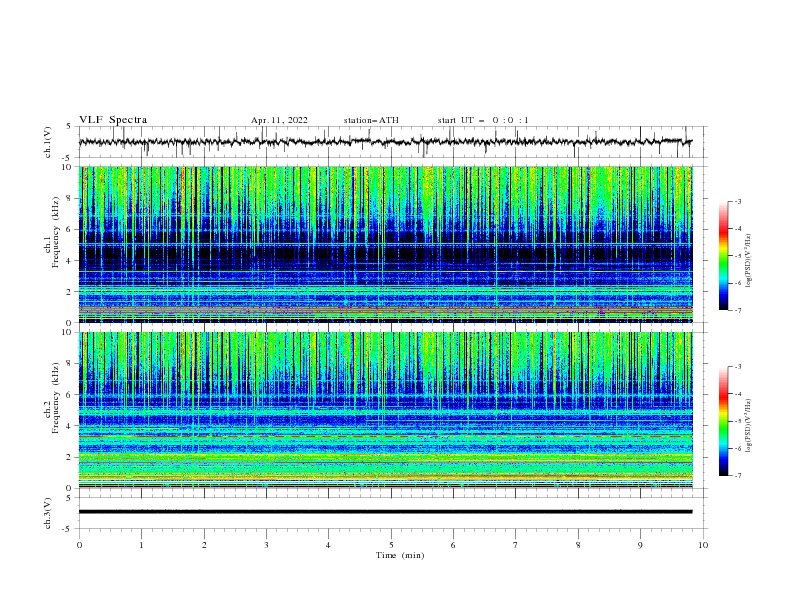The width and height of the screenshot is (792, 612).
Task: Click inside the ch.1 spectrogram panel
Action: 385,244
